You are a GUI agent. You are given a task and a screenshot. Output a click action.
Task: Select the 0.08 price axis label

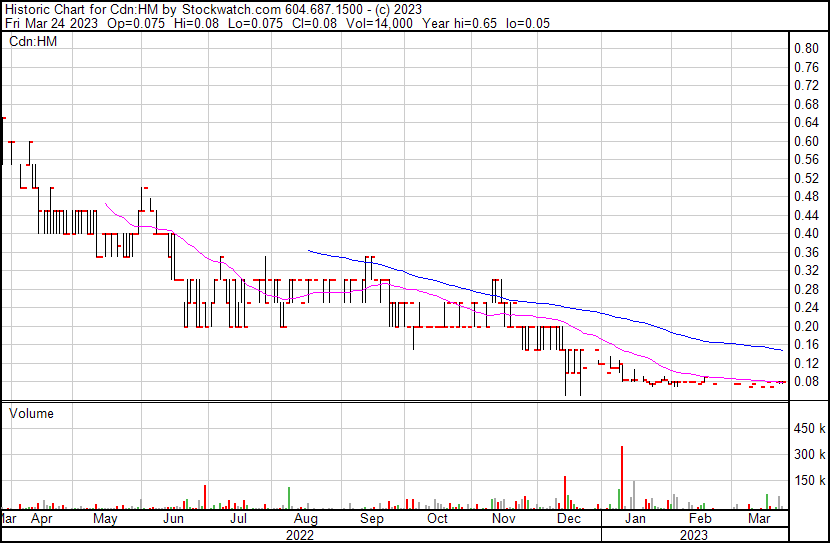pyautogui.click(x=806, y=382)
